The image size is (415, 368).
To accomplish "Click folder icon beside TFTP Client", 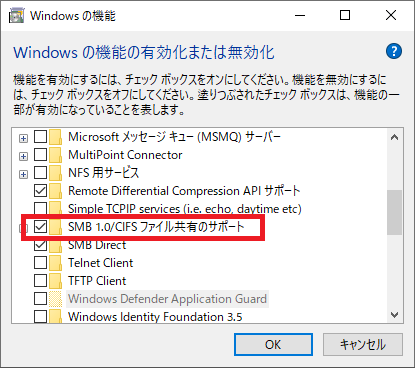I will 55,281.
